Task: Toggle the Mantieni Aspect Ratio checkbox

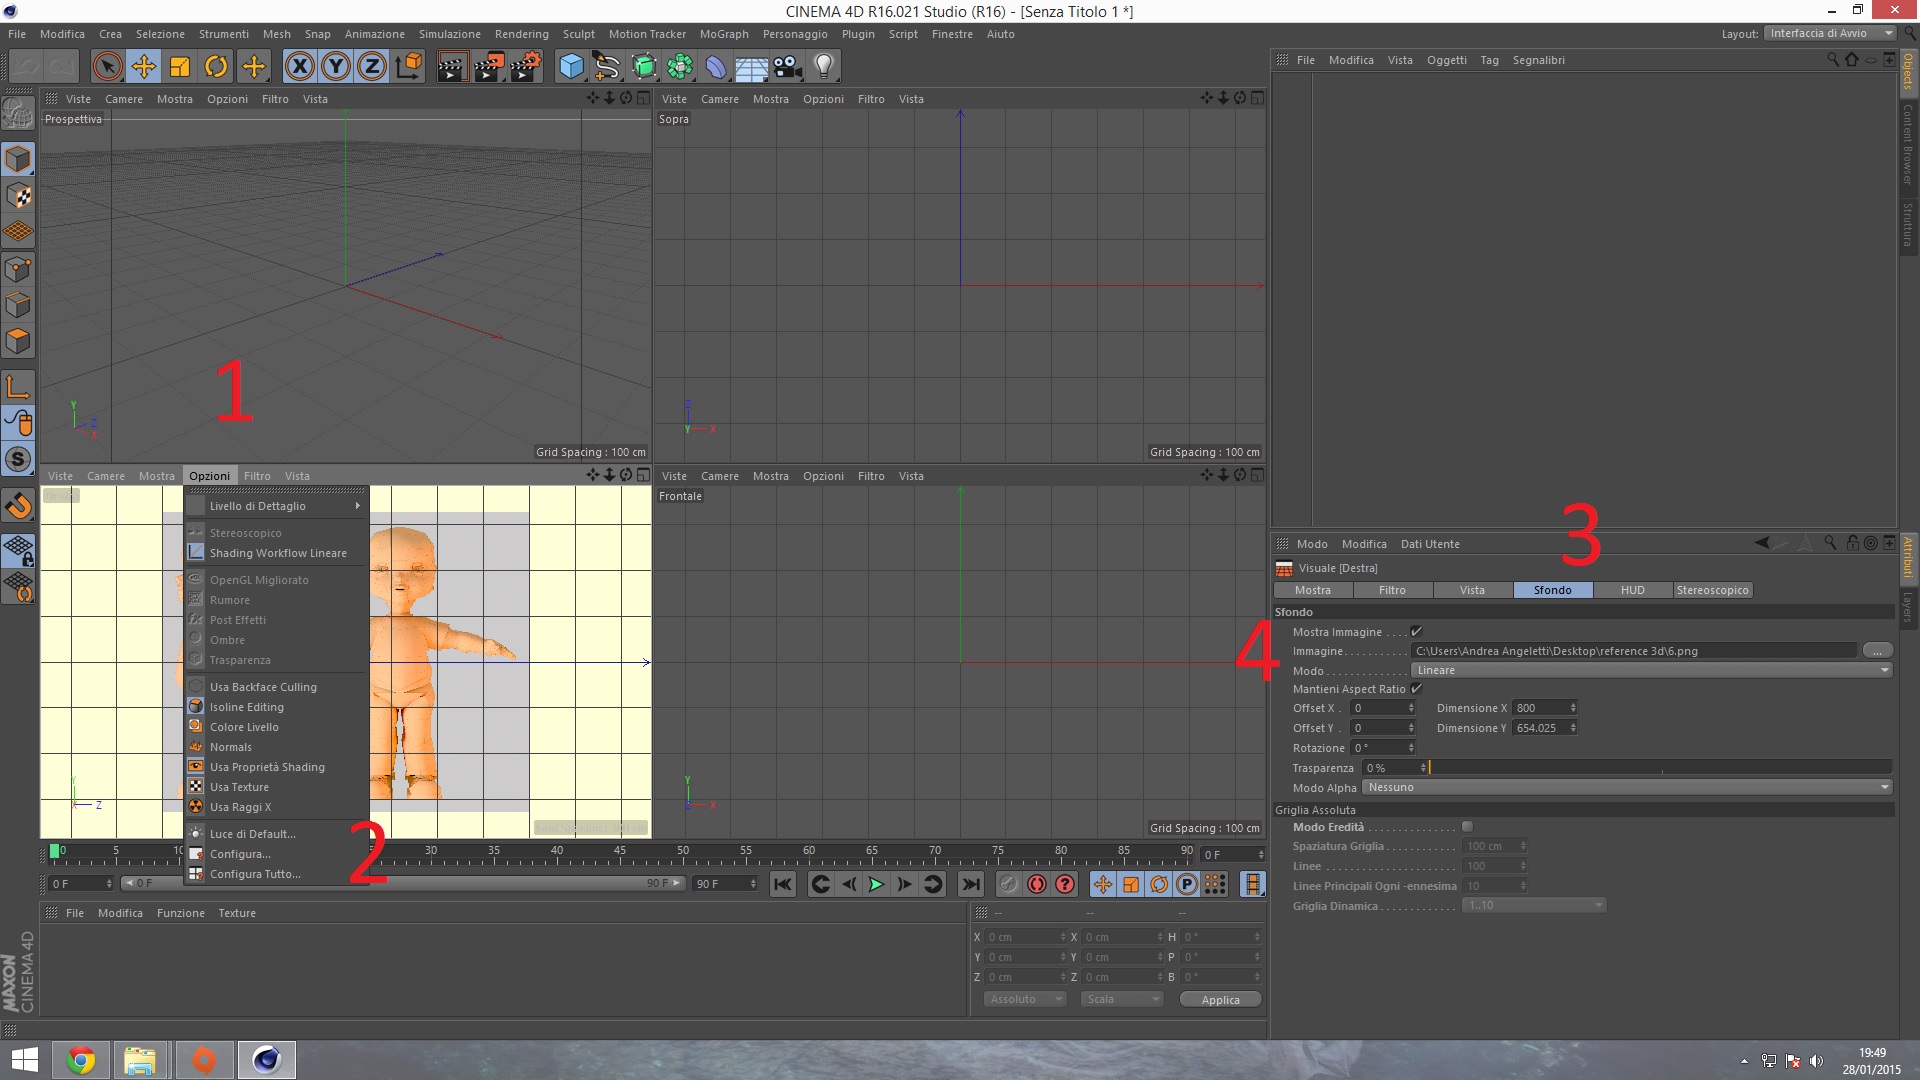Action: pos(1416,689)
